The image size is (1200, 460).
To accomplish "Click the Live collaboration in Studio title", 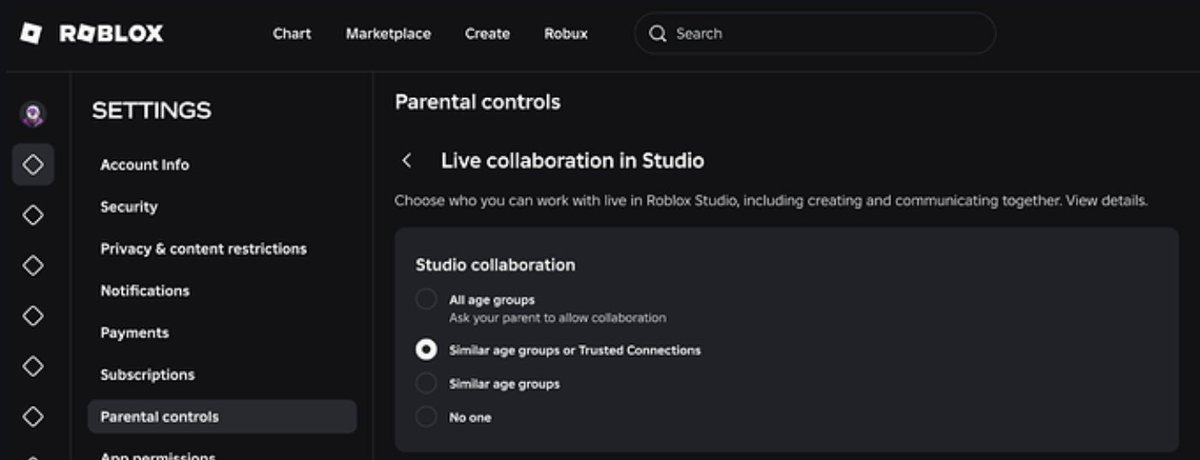I will tap(572, 161).
